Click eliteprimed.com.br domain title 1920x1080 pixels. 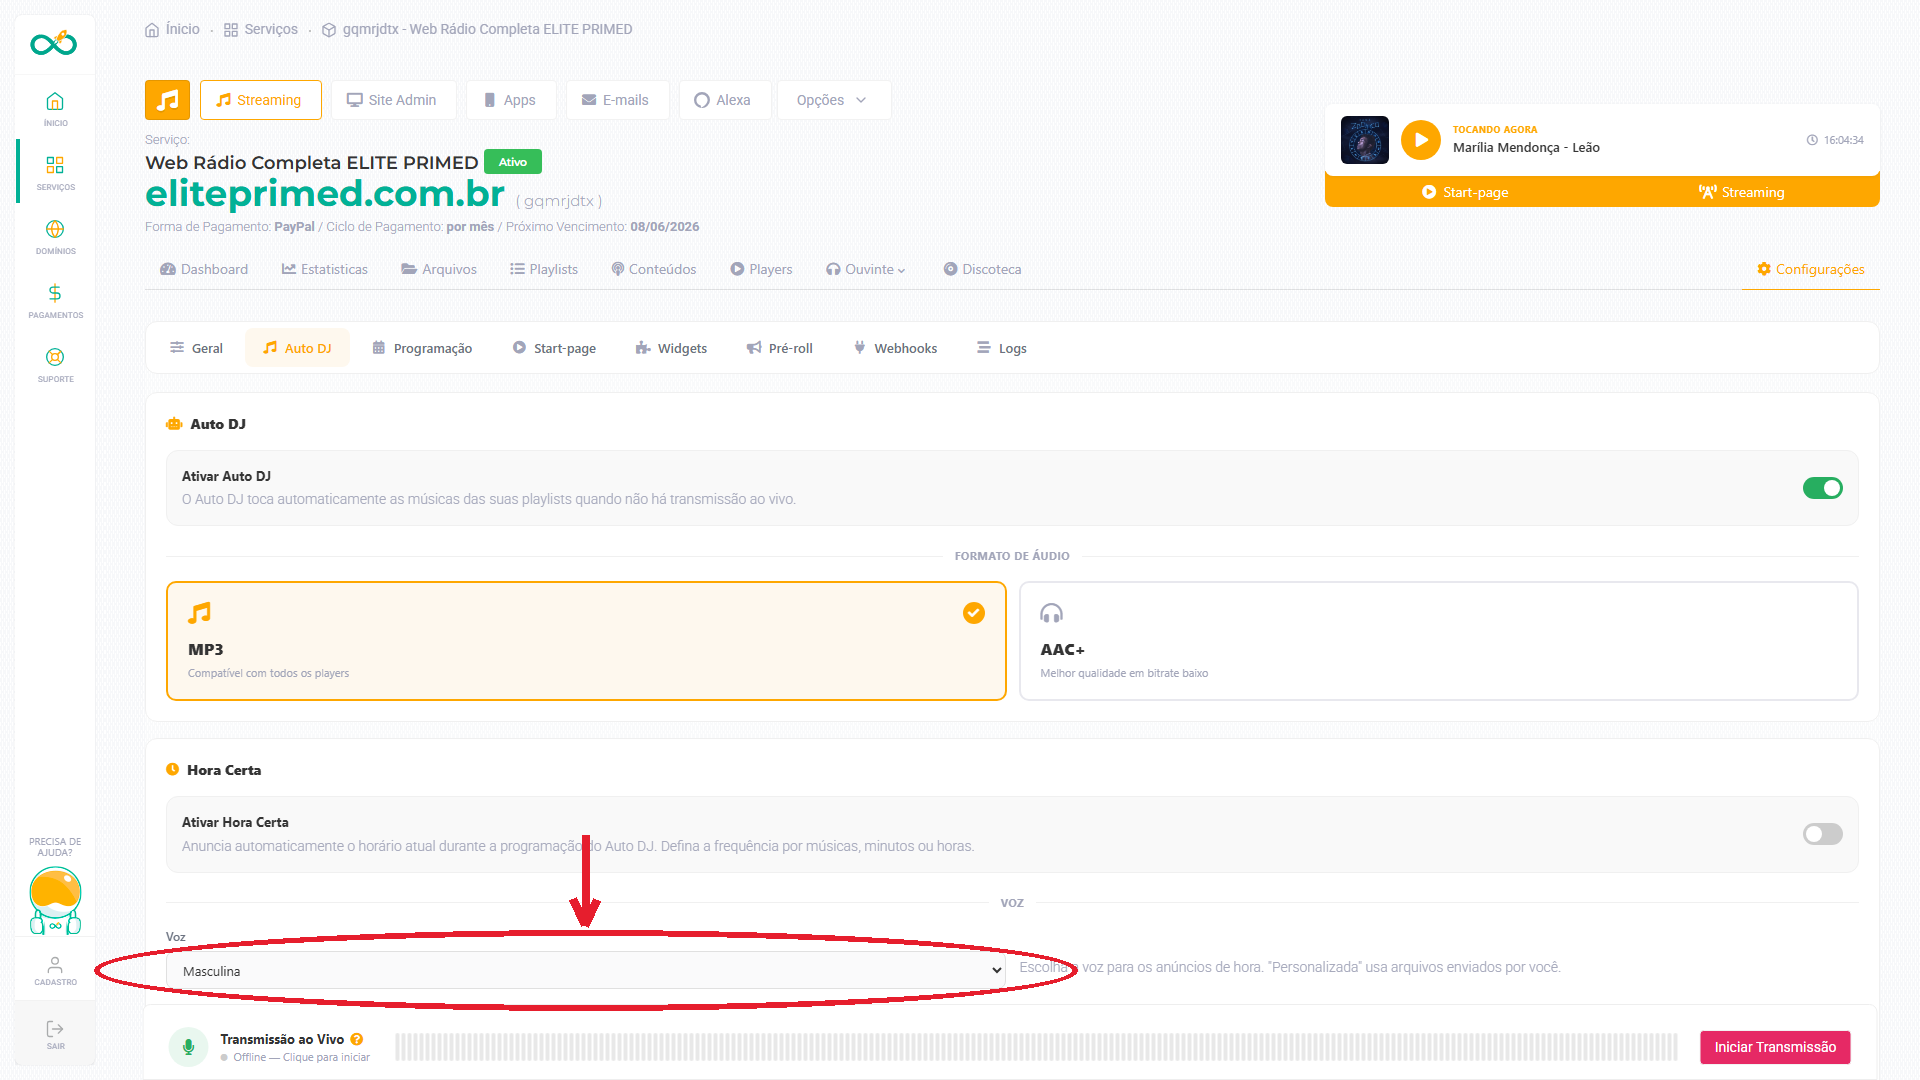click(x=325, y=193)
